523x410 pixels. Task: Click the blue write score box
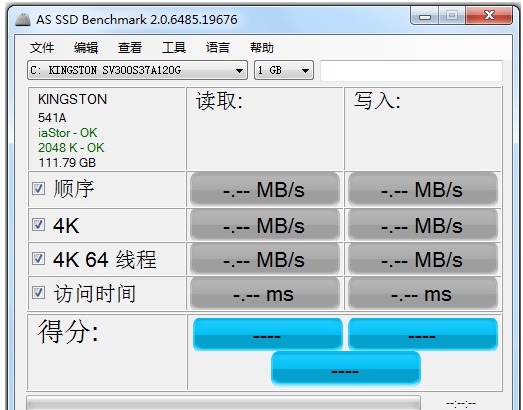coord(423,334)
